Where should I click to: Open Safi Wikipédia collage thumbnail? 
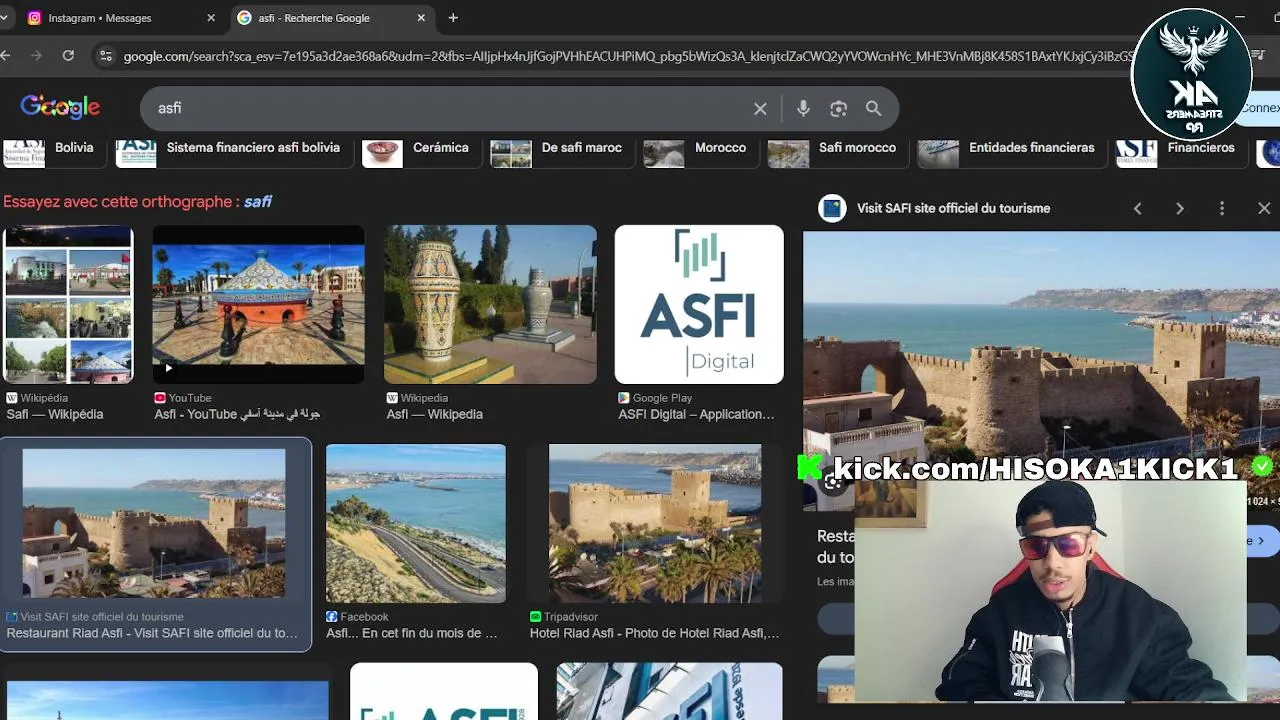(68, 304)
